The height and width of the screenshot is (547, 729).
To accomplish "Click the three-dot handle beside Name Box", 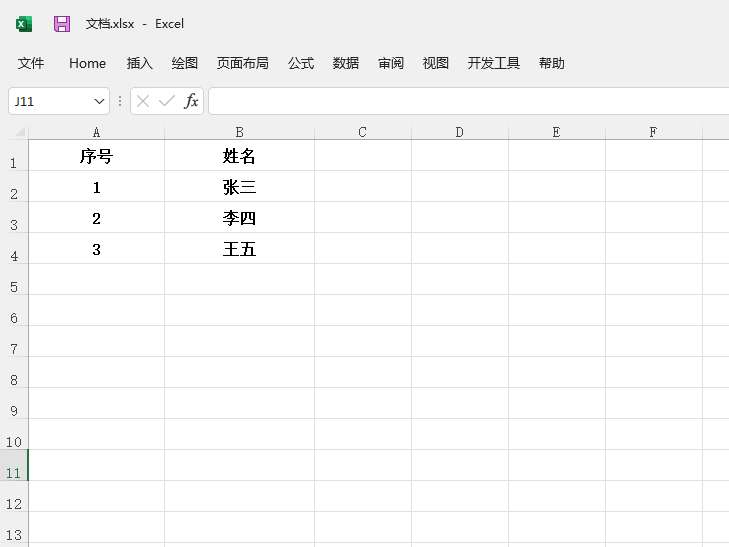I will 120,101.
